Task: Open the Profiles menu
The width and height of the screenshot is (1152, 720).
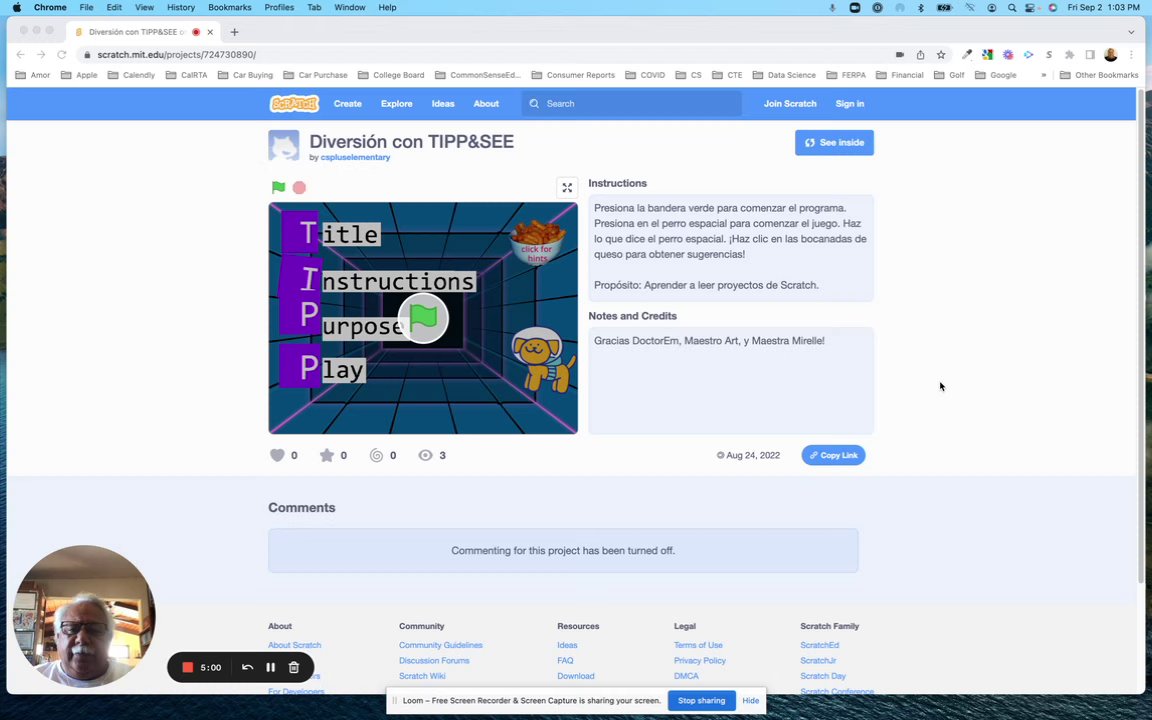Action: point(279,7)
